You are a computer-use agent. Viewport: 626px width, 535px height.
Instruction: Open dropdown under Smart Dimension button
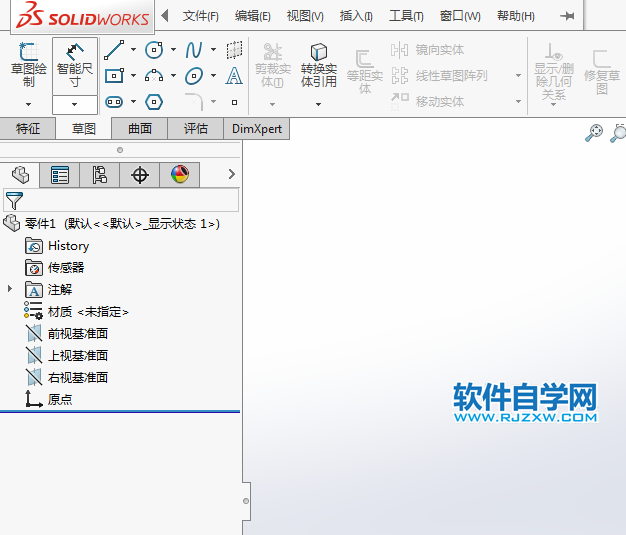coord(75,105)
